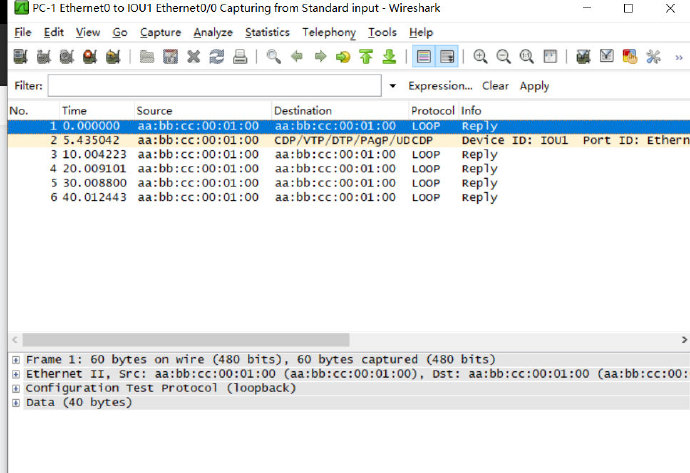Expand the Frame 1 details tree

(x=16, y=360)
